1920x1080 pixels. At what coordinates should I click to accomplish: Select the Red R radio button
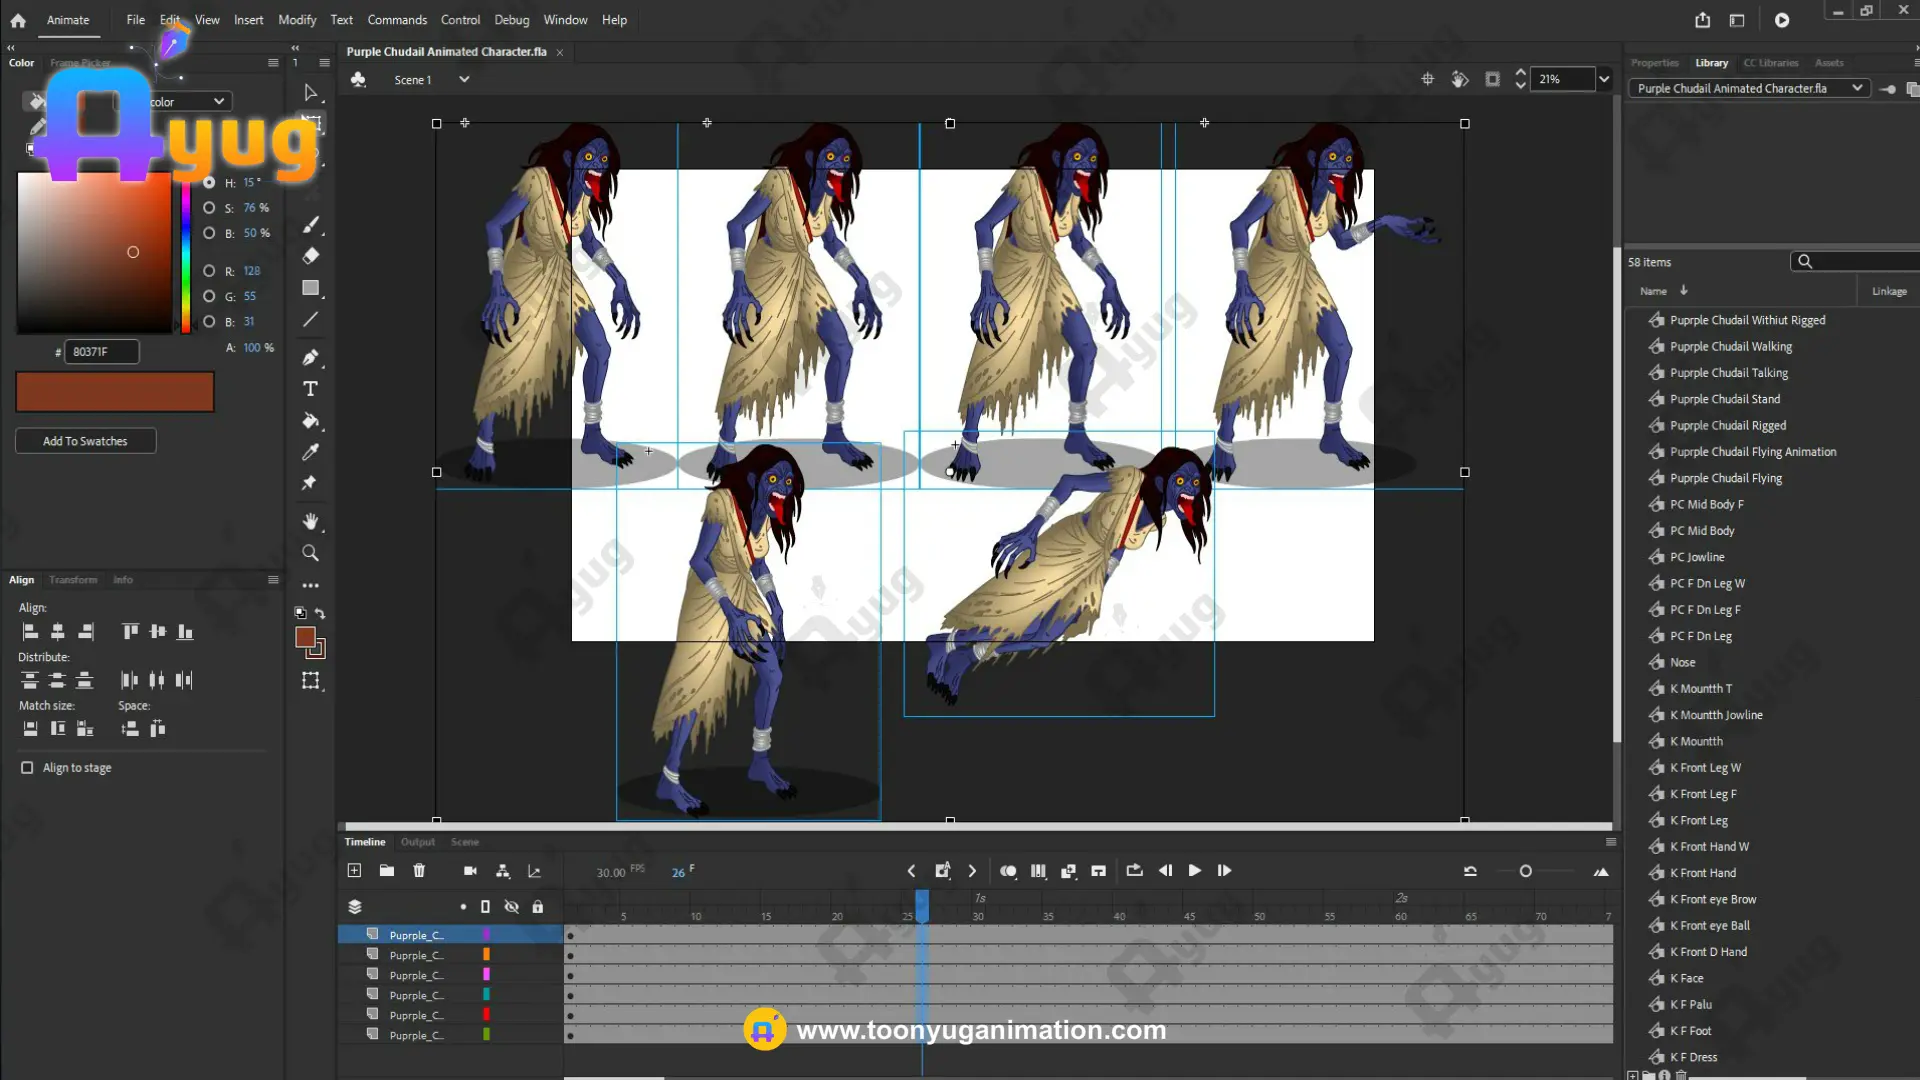point(209,271)
